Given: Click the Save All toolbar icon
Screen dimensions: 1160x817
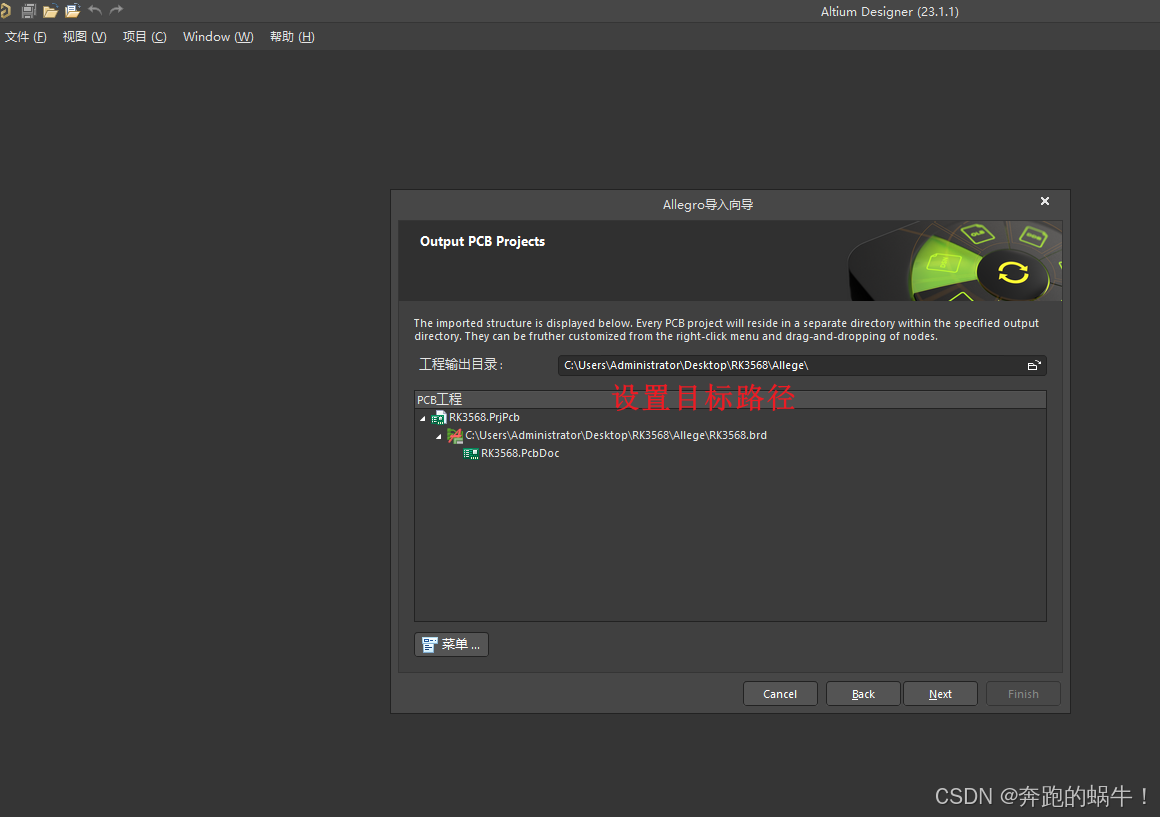Looking at the screenshot, I should (x=29, y=11).
